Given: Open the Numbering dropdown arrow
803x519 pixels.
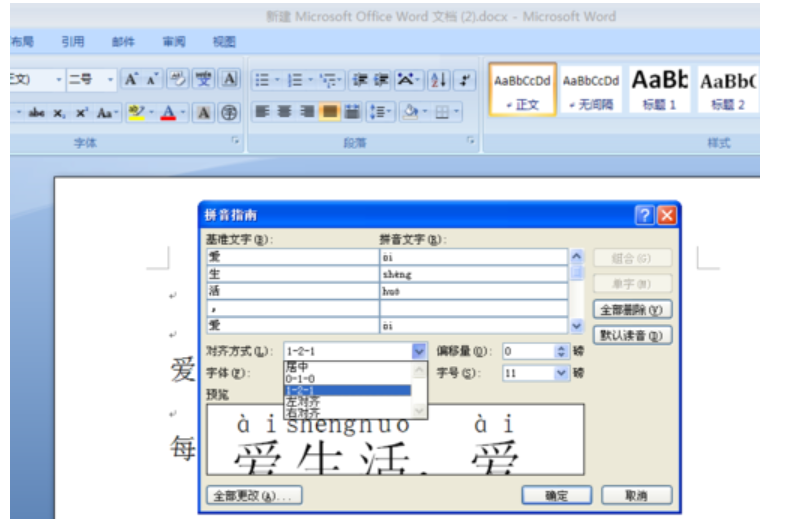Looking at the screenshot, I should [x=310, y=80].
